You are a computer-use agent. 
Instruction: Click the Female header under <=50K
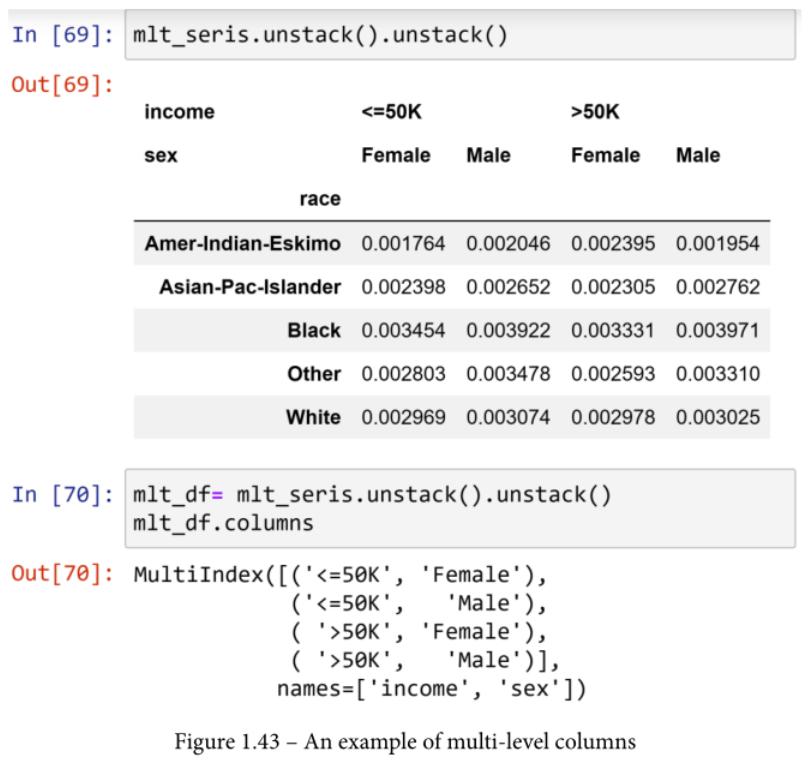(x=396, y=156)
